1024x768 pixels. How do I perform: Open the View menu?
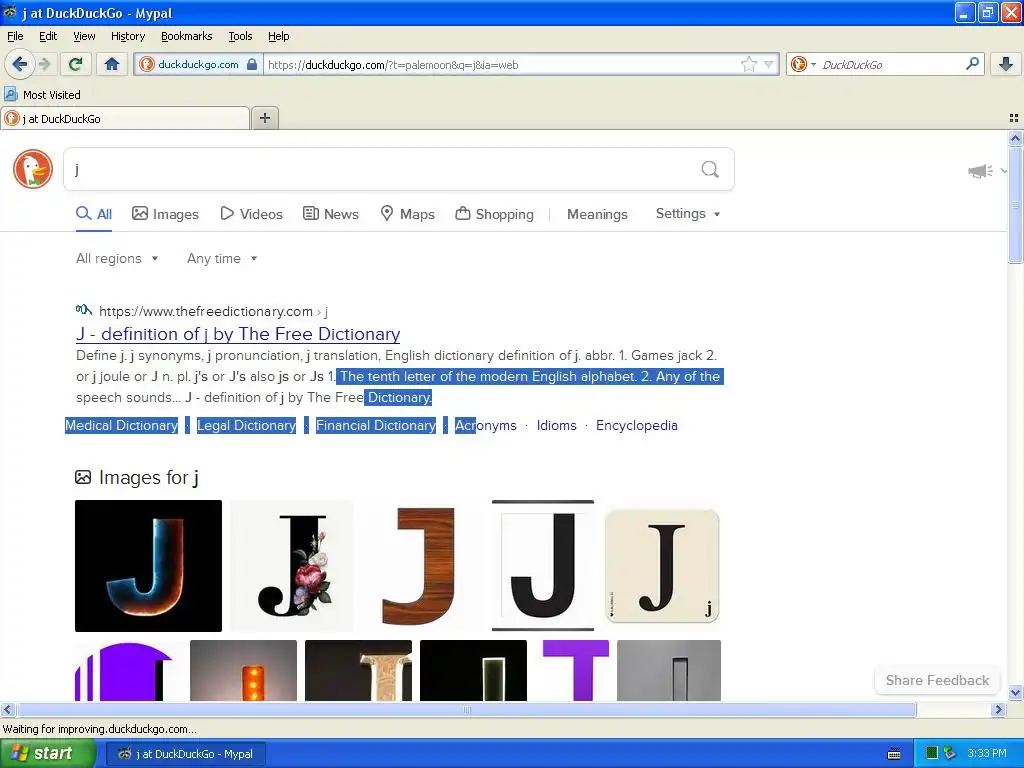84,36
